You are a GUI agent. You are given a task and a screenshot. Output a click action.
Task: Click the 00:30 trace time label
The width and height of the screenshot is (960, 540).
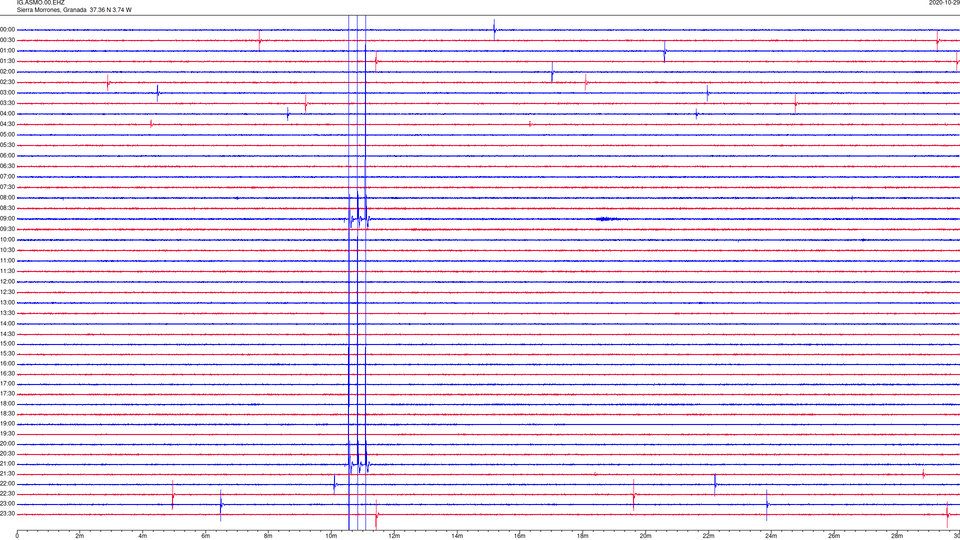tap(7, 40)
